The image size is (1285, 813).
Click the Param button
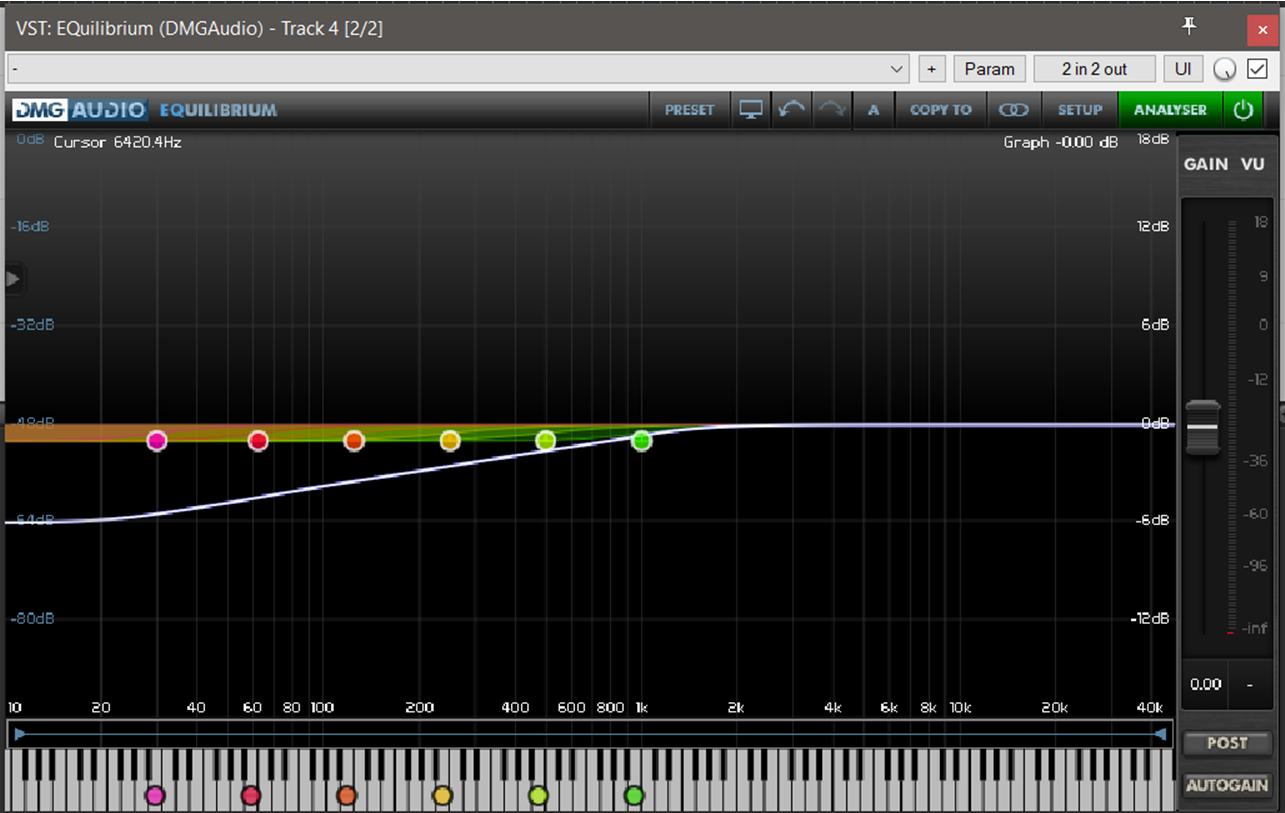coord(990,69)
